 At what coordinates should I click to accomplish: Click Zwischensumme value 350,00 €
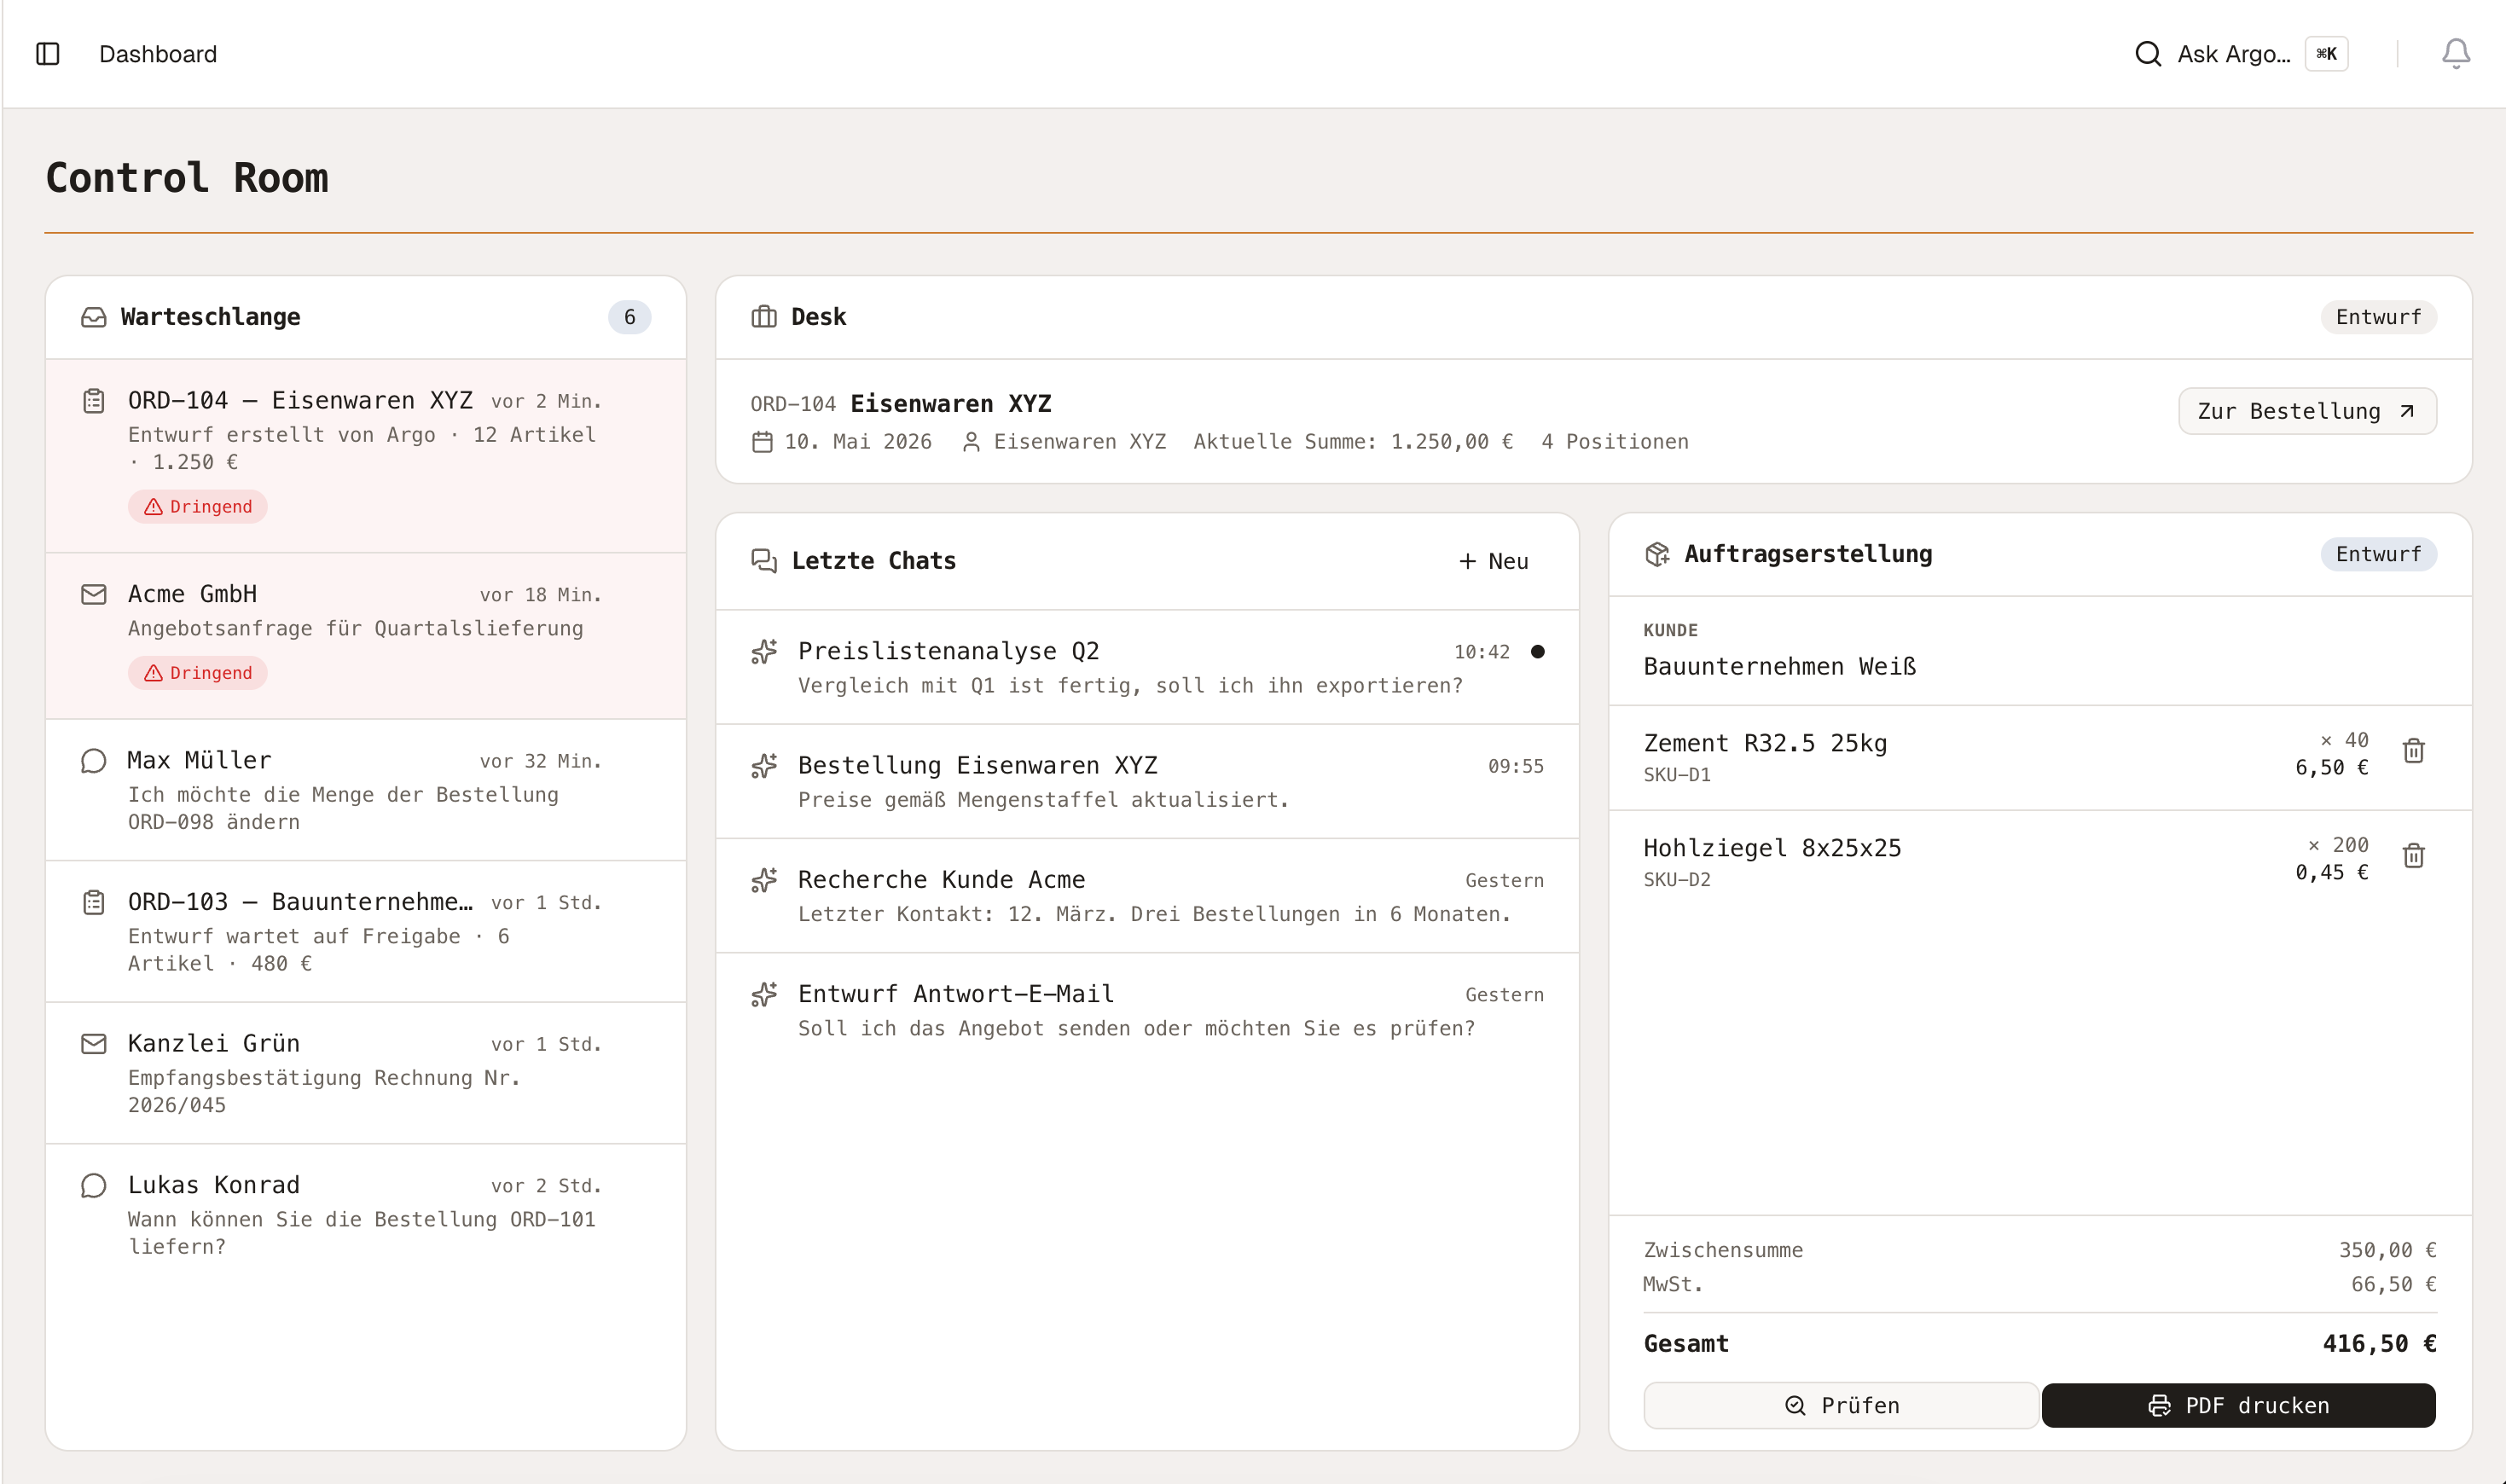coord(2387,1250)
